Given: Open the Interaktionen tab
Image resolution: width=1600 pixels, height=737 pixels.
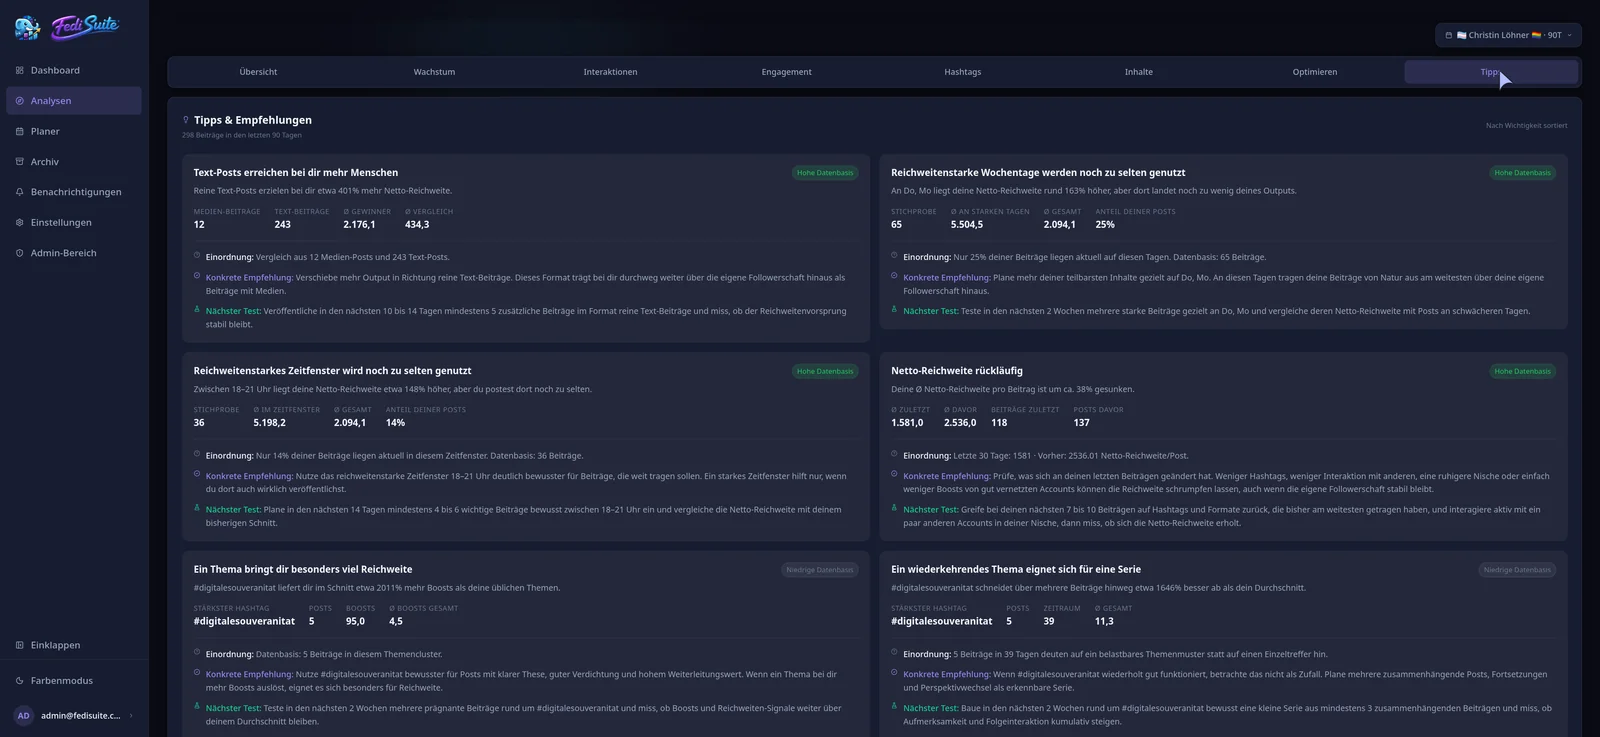Looking at the screenshot, I should point(610,72).
